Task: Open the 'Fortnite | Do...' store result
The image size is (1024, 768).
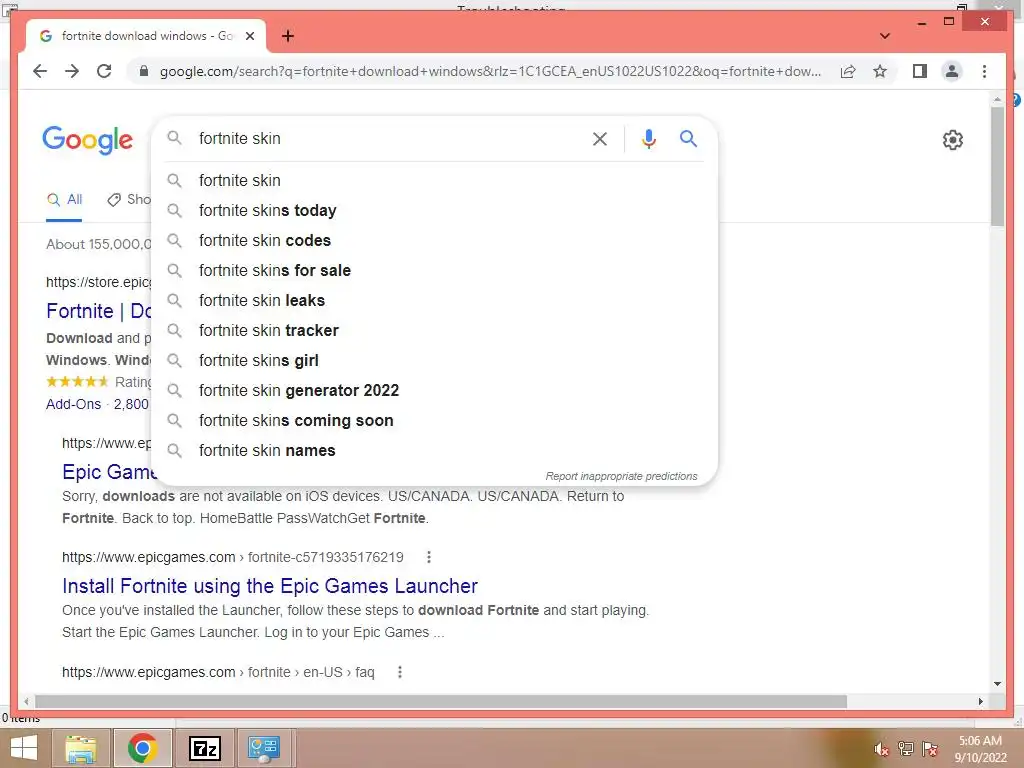Action: [98, 311]
